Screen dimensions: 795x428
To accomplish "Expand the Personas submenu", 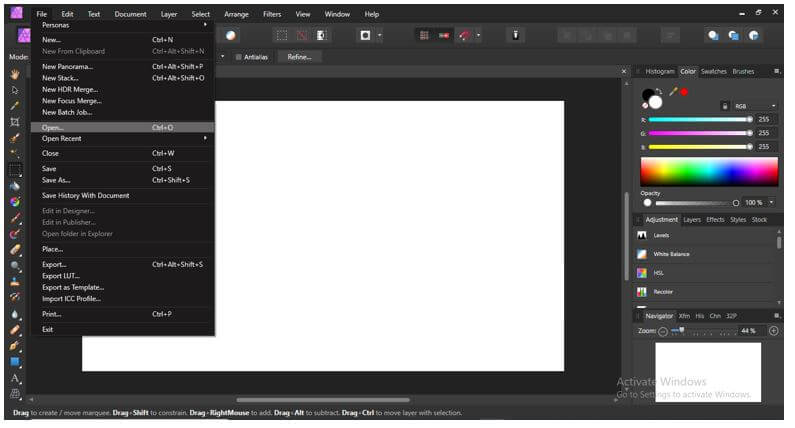I will tap(122, 25).
